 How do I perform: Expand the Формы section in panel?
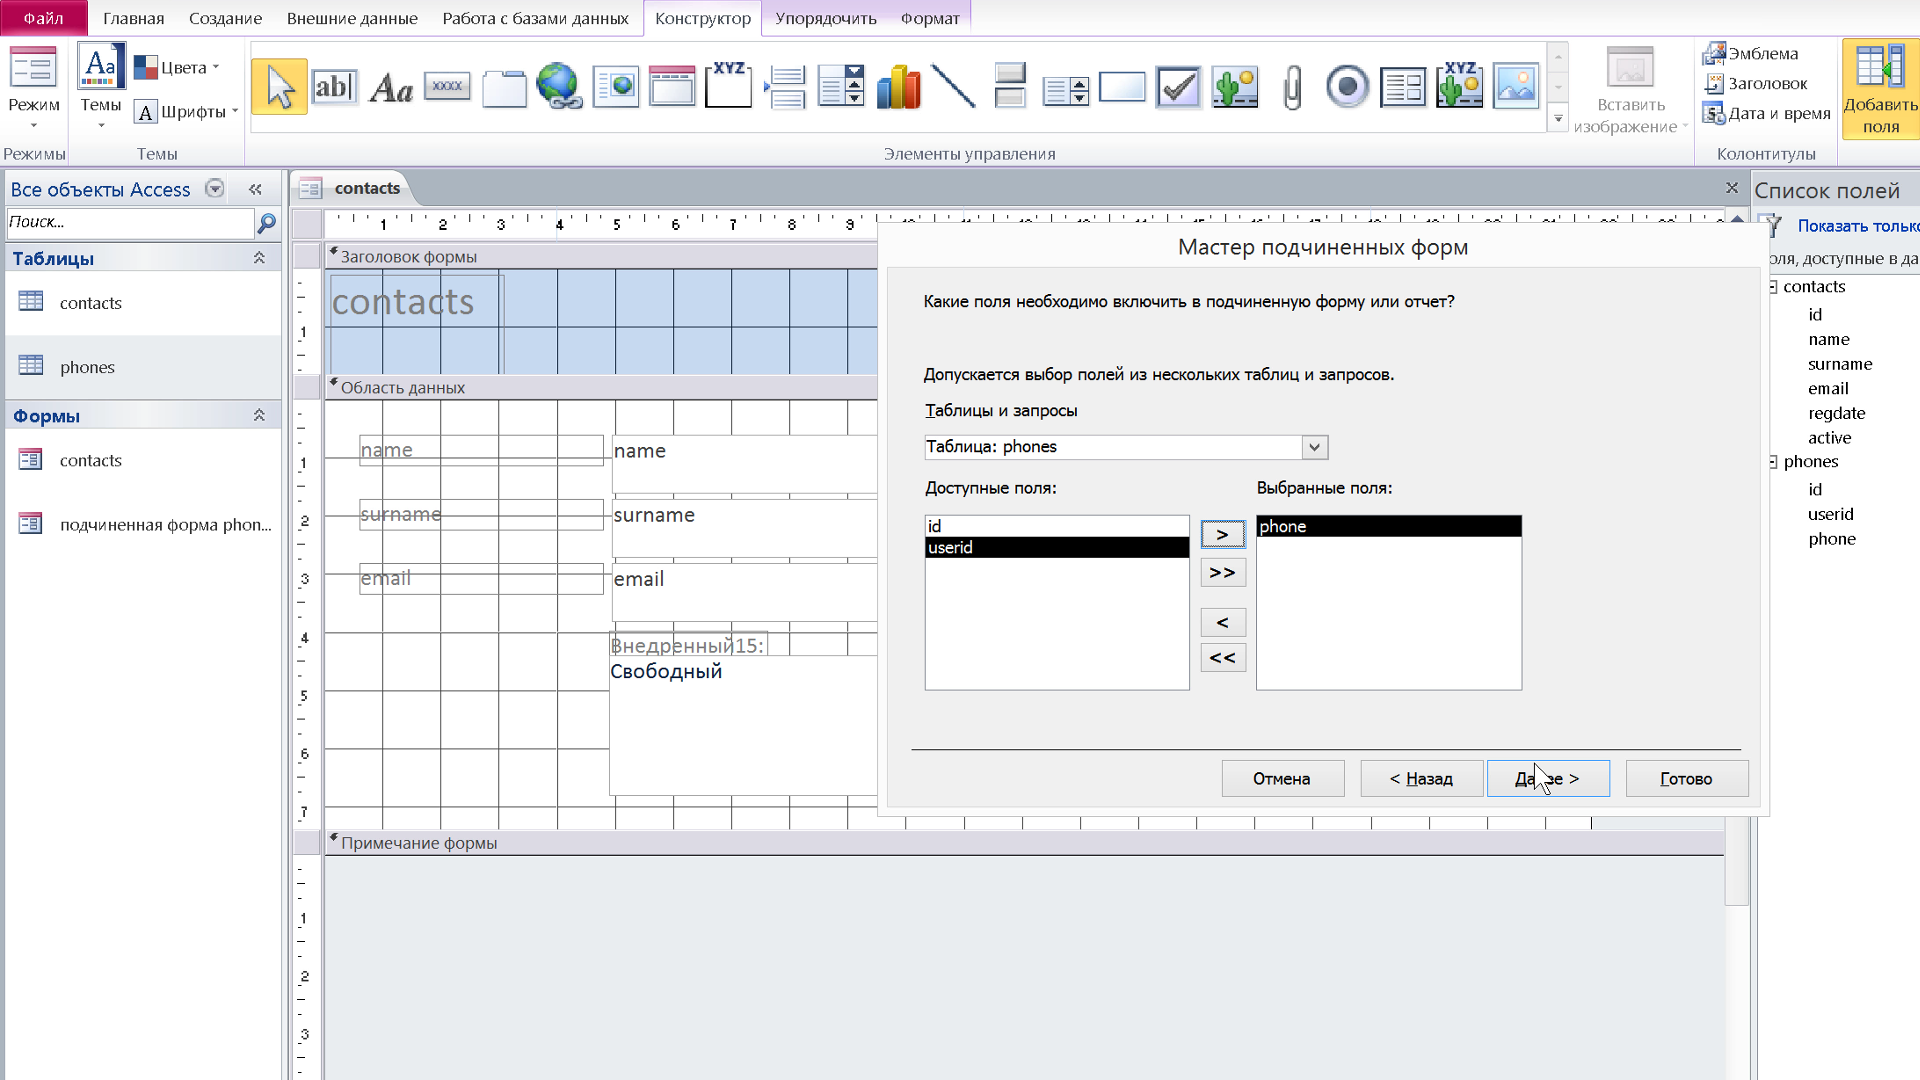coord(260,415)
